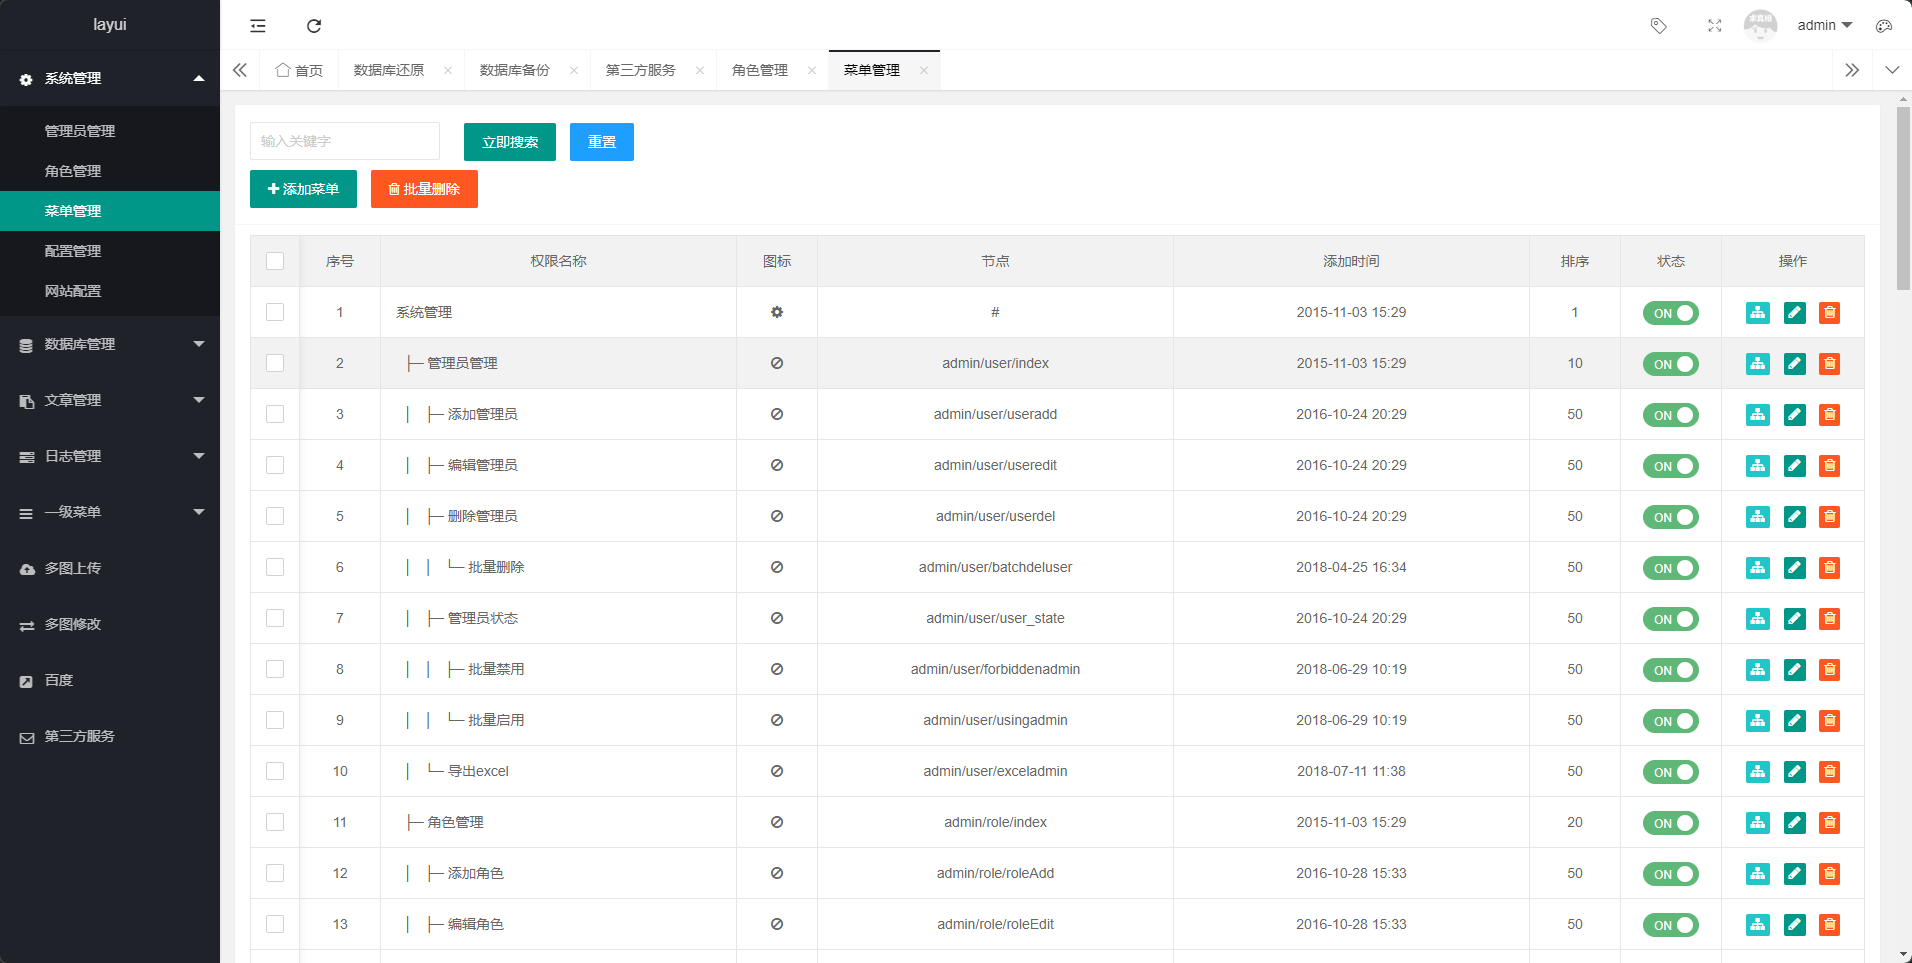
Task: Open the tag note icon in header
Action: [x=1659, y=26]
